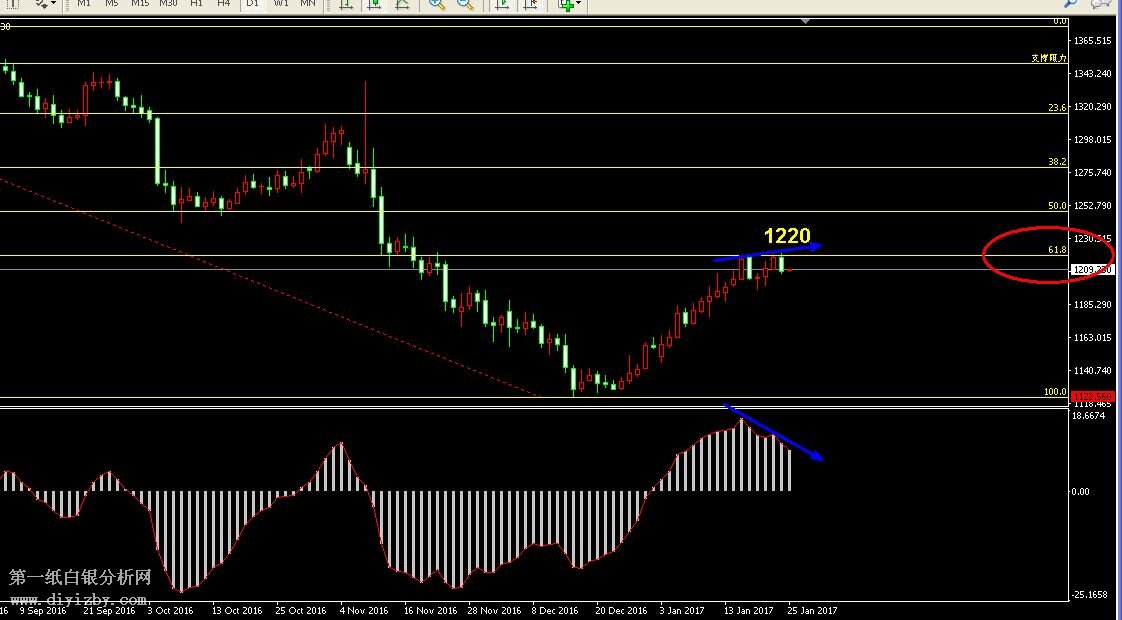Switch chart to bar chart mode
The image size is (1122, 620).
(x=346, y=4)
